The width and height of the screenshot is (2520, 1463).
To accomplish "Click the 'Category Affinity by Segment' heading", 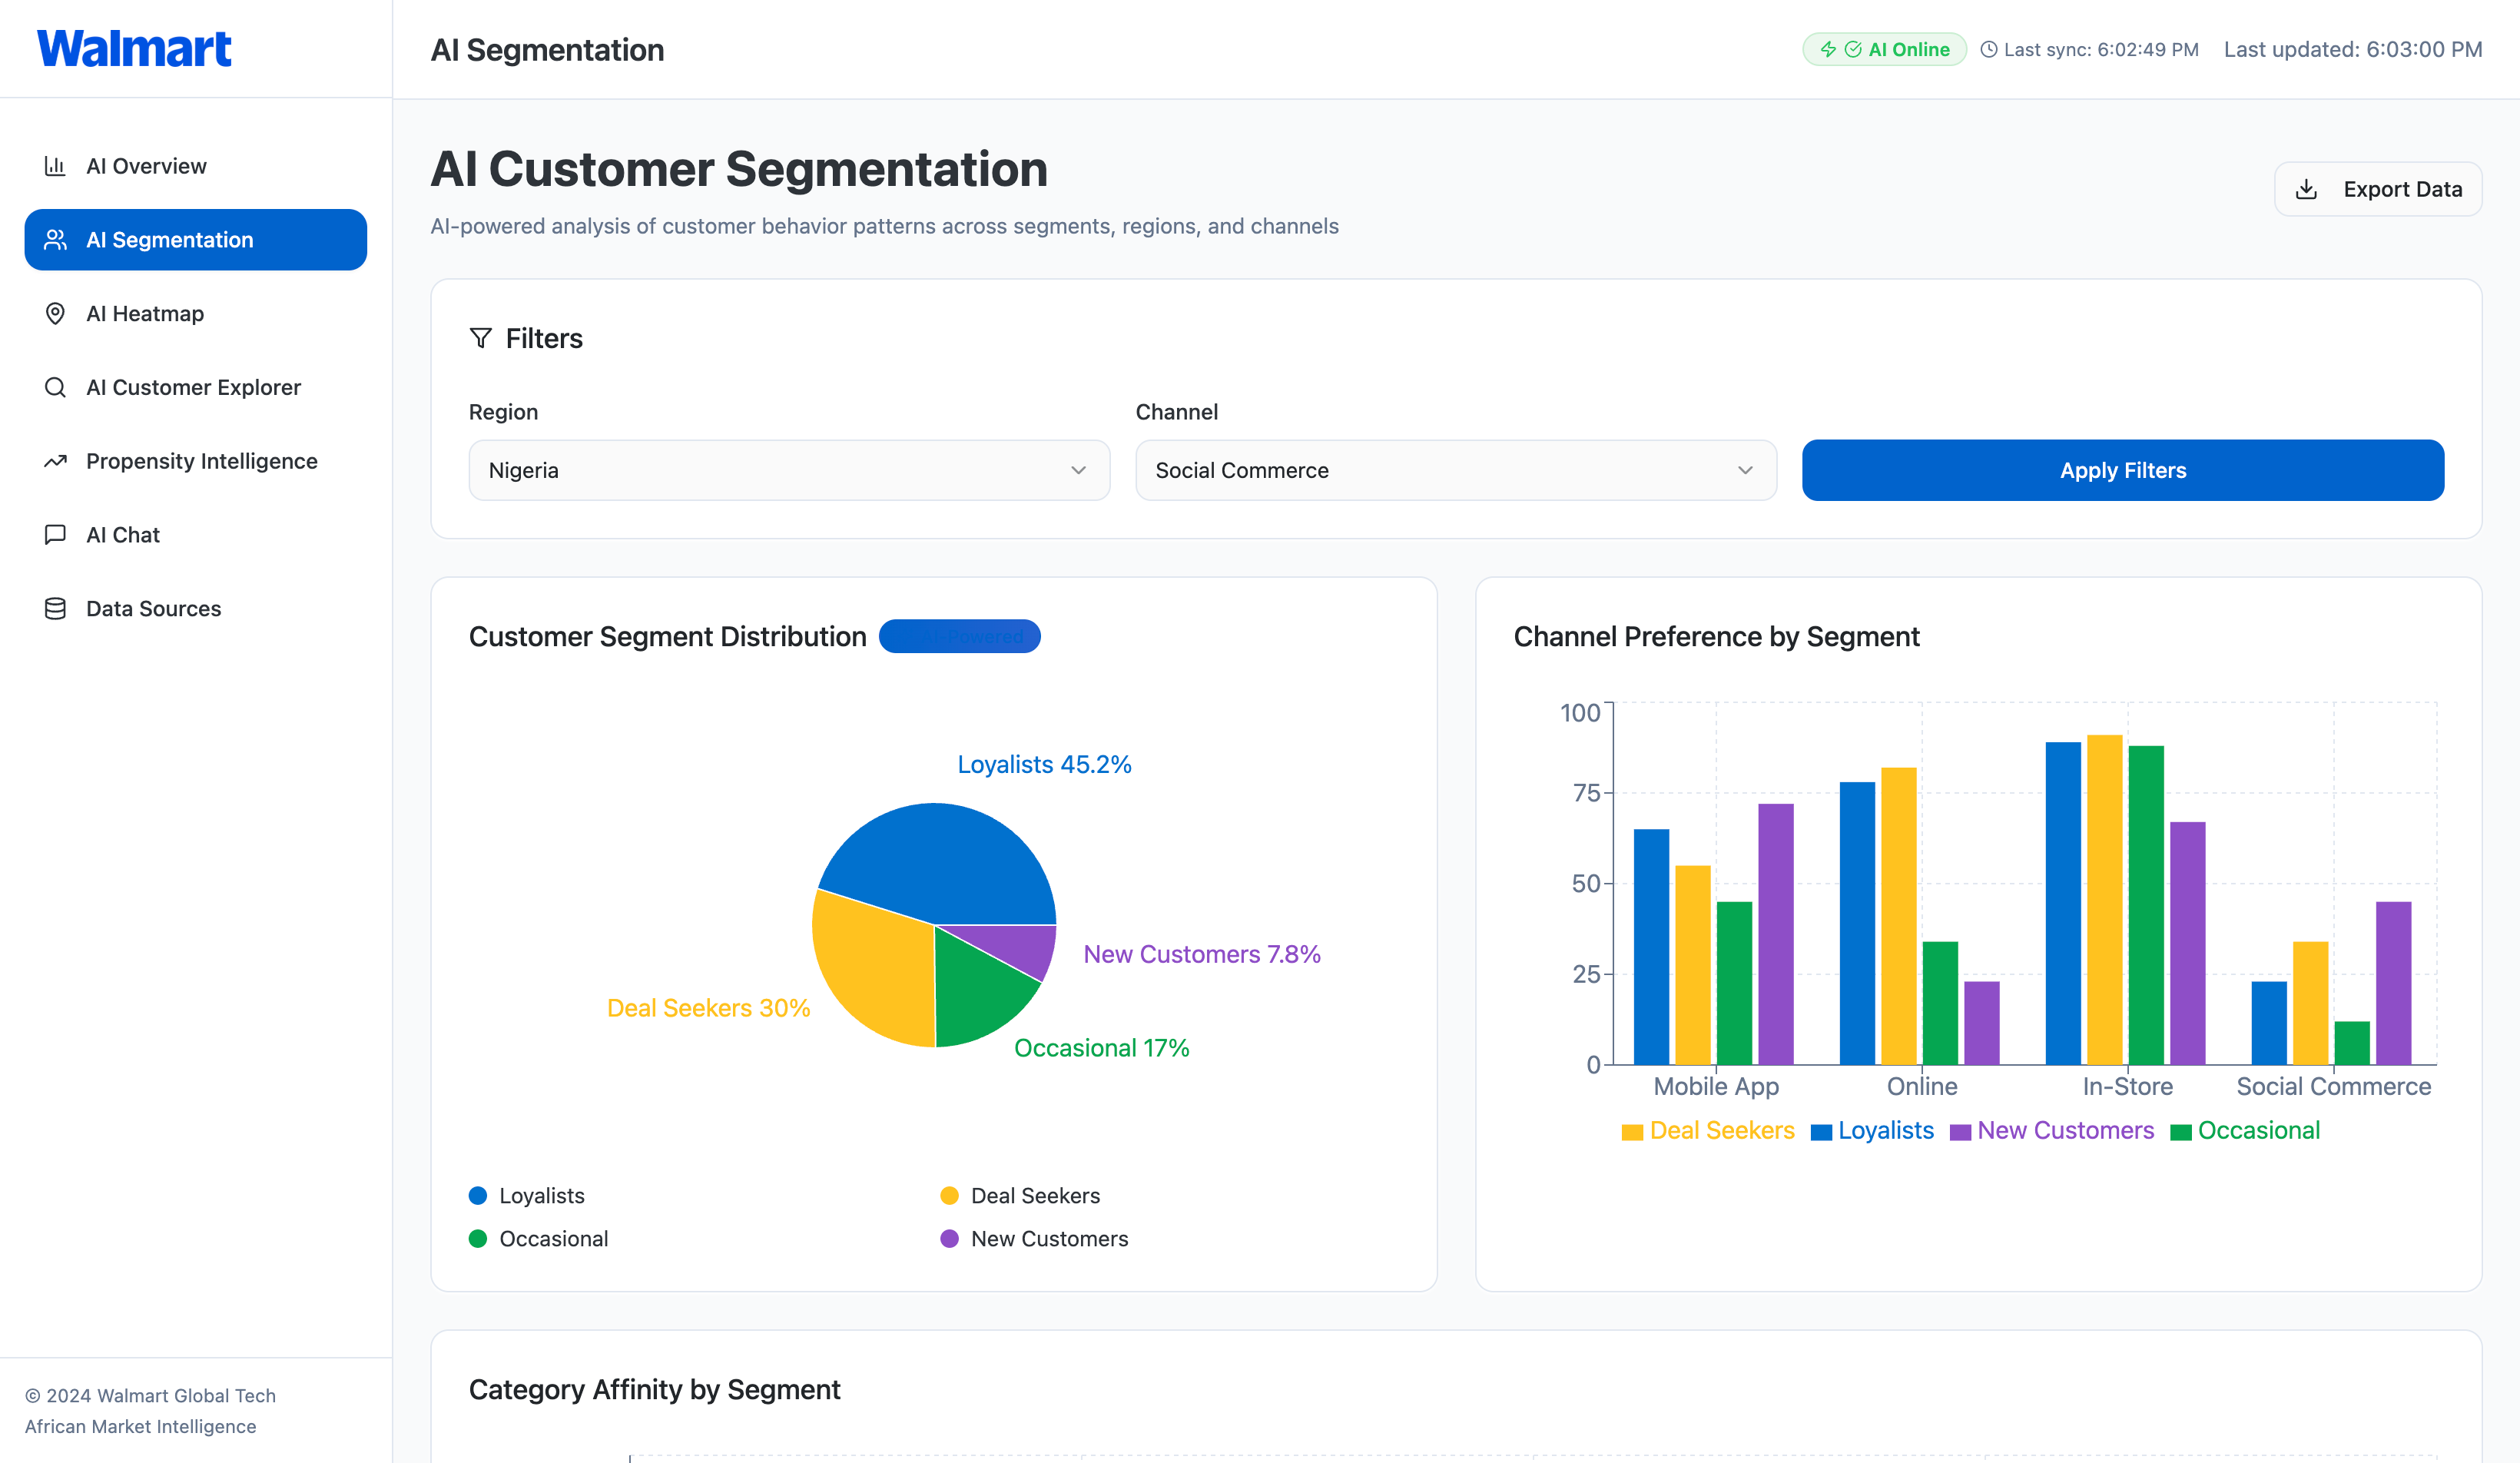I will 654,1390.
